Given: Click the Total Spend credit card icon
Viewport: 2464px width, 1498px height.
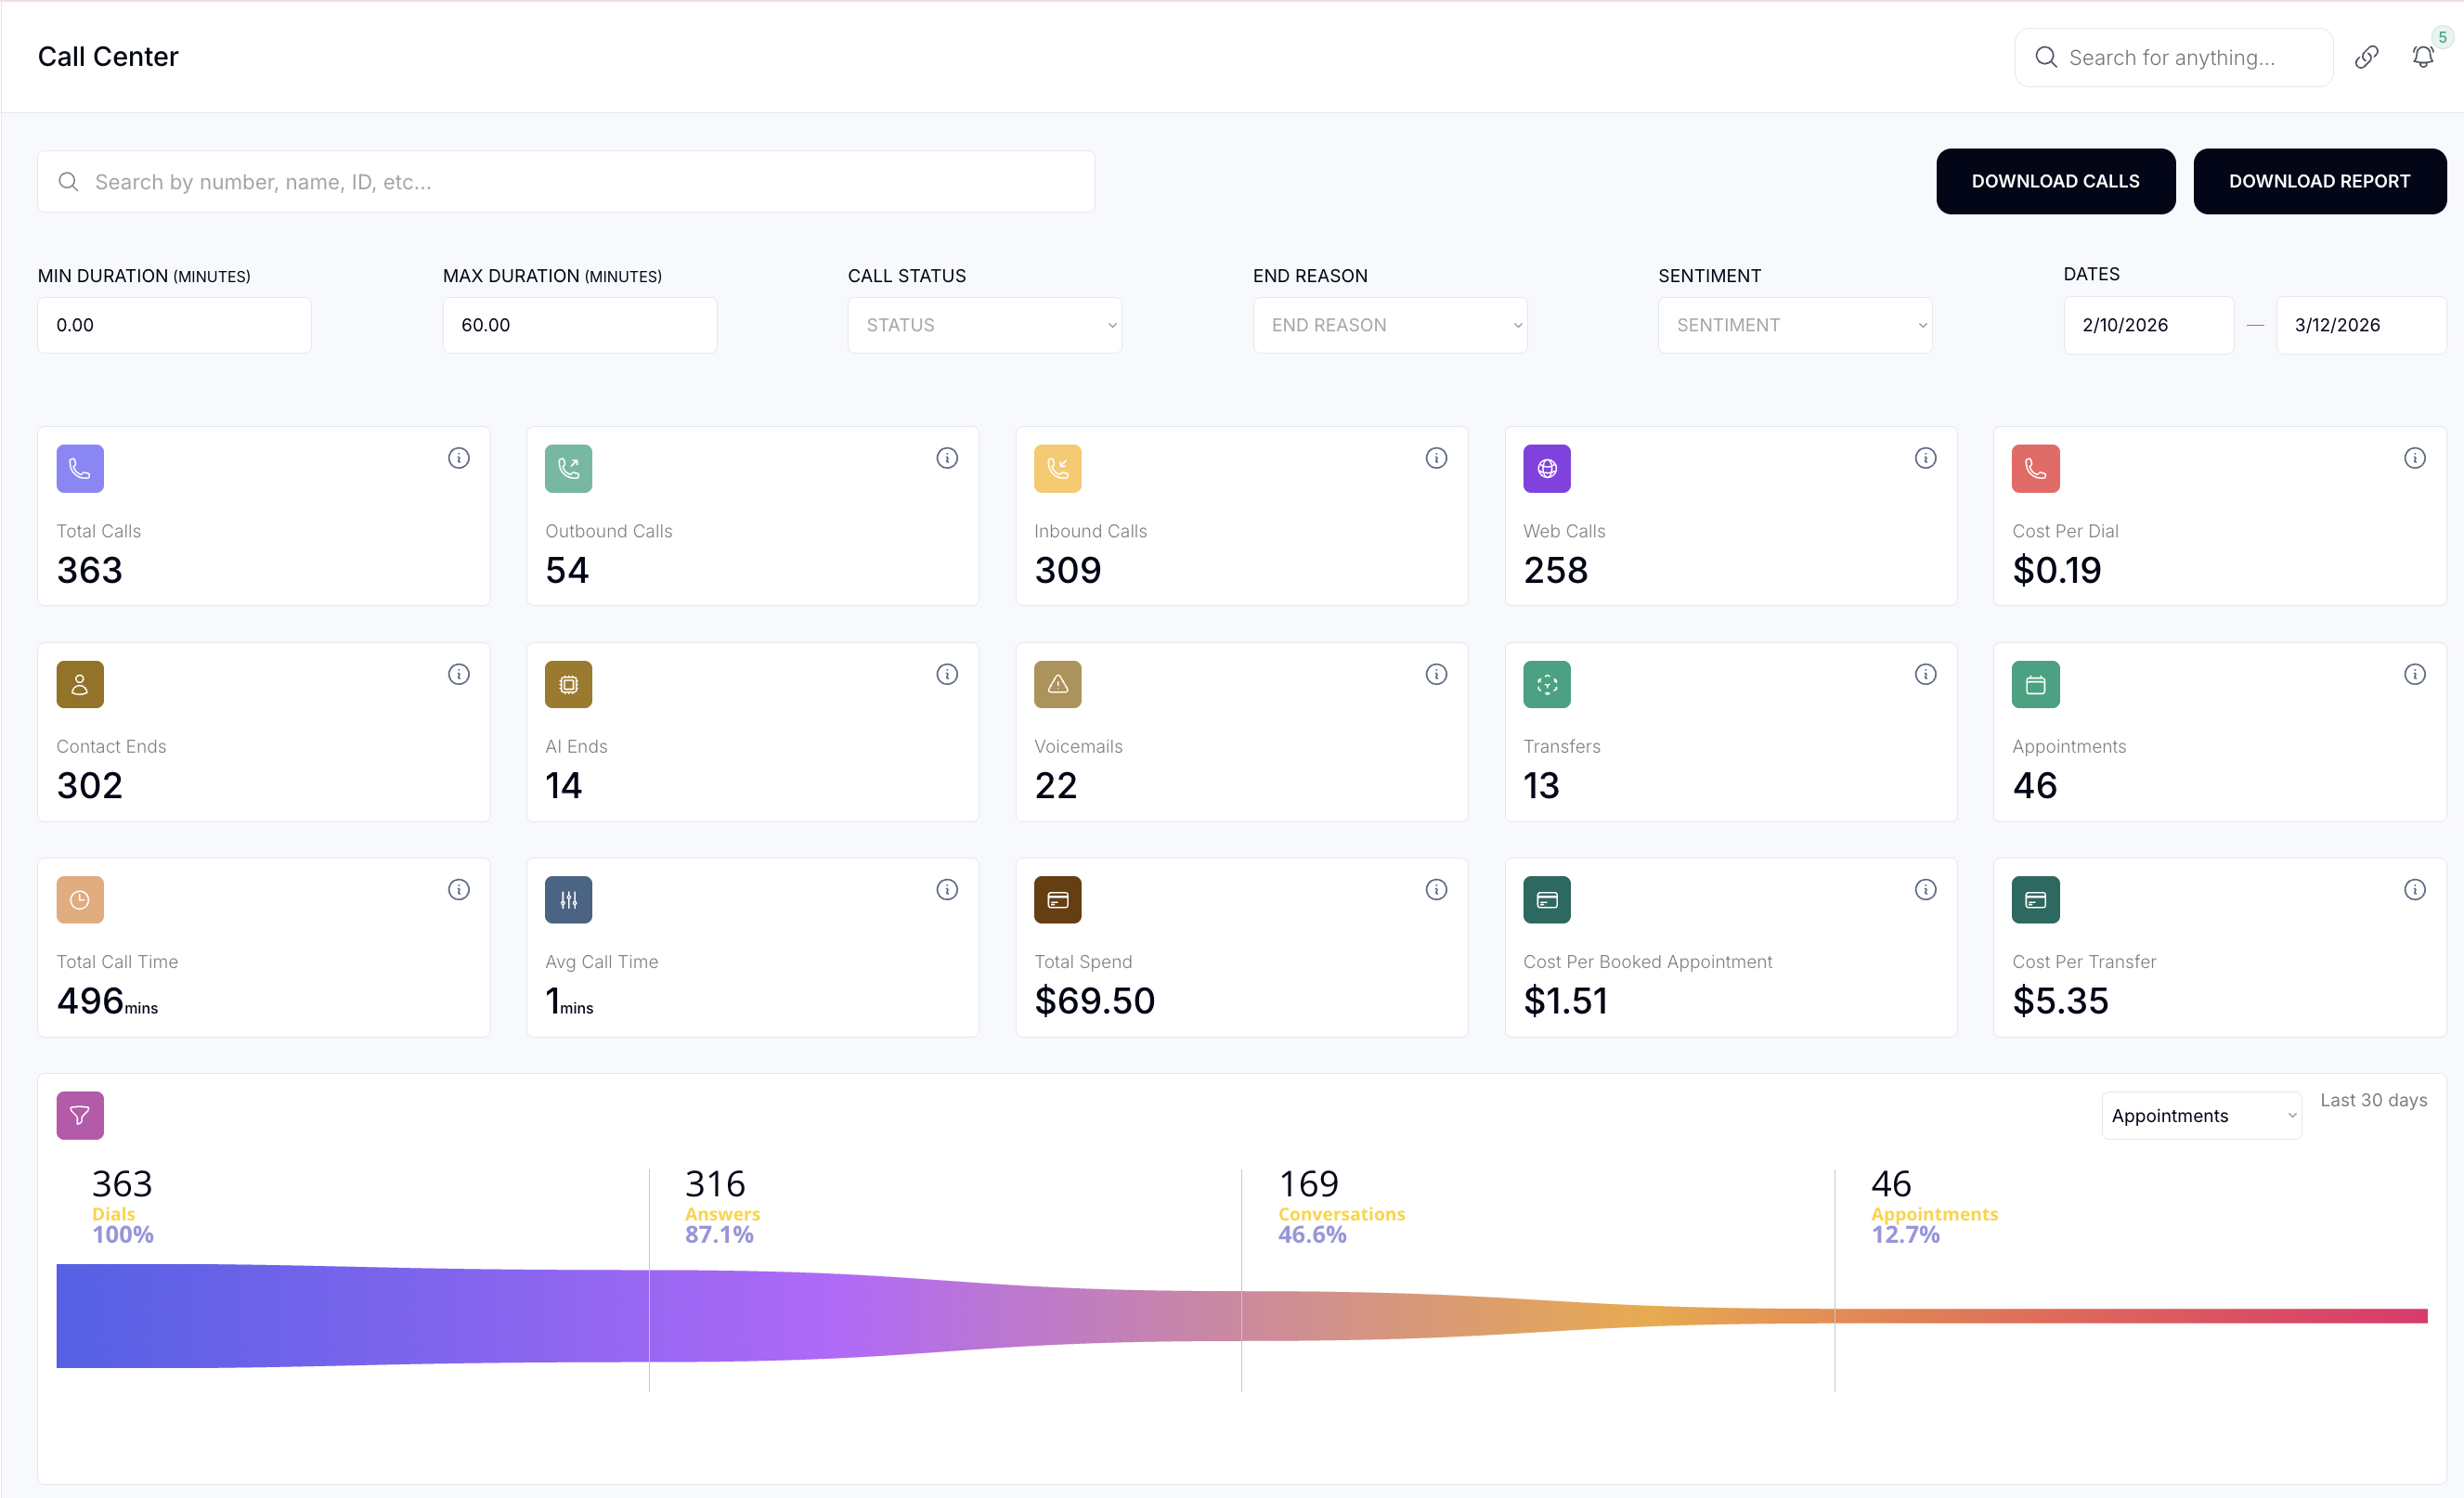Looking at the screenshot, I should (x=1057, y=899).
